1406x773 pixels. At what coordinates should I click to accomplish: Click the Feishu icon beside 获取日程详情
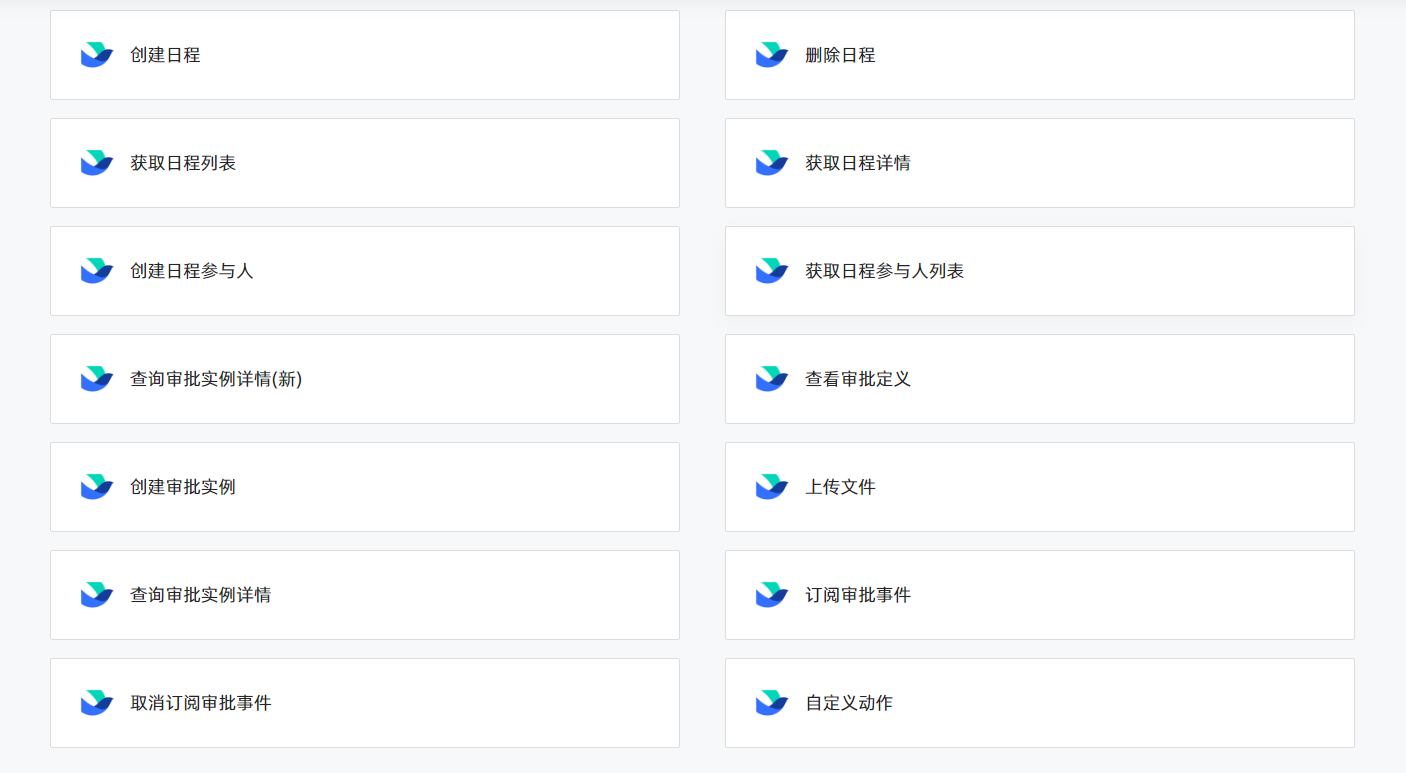[x=772, y=163]
